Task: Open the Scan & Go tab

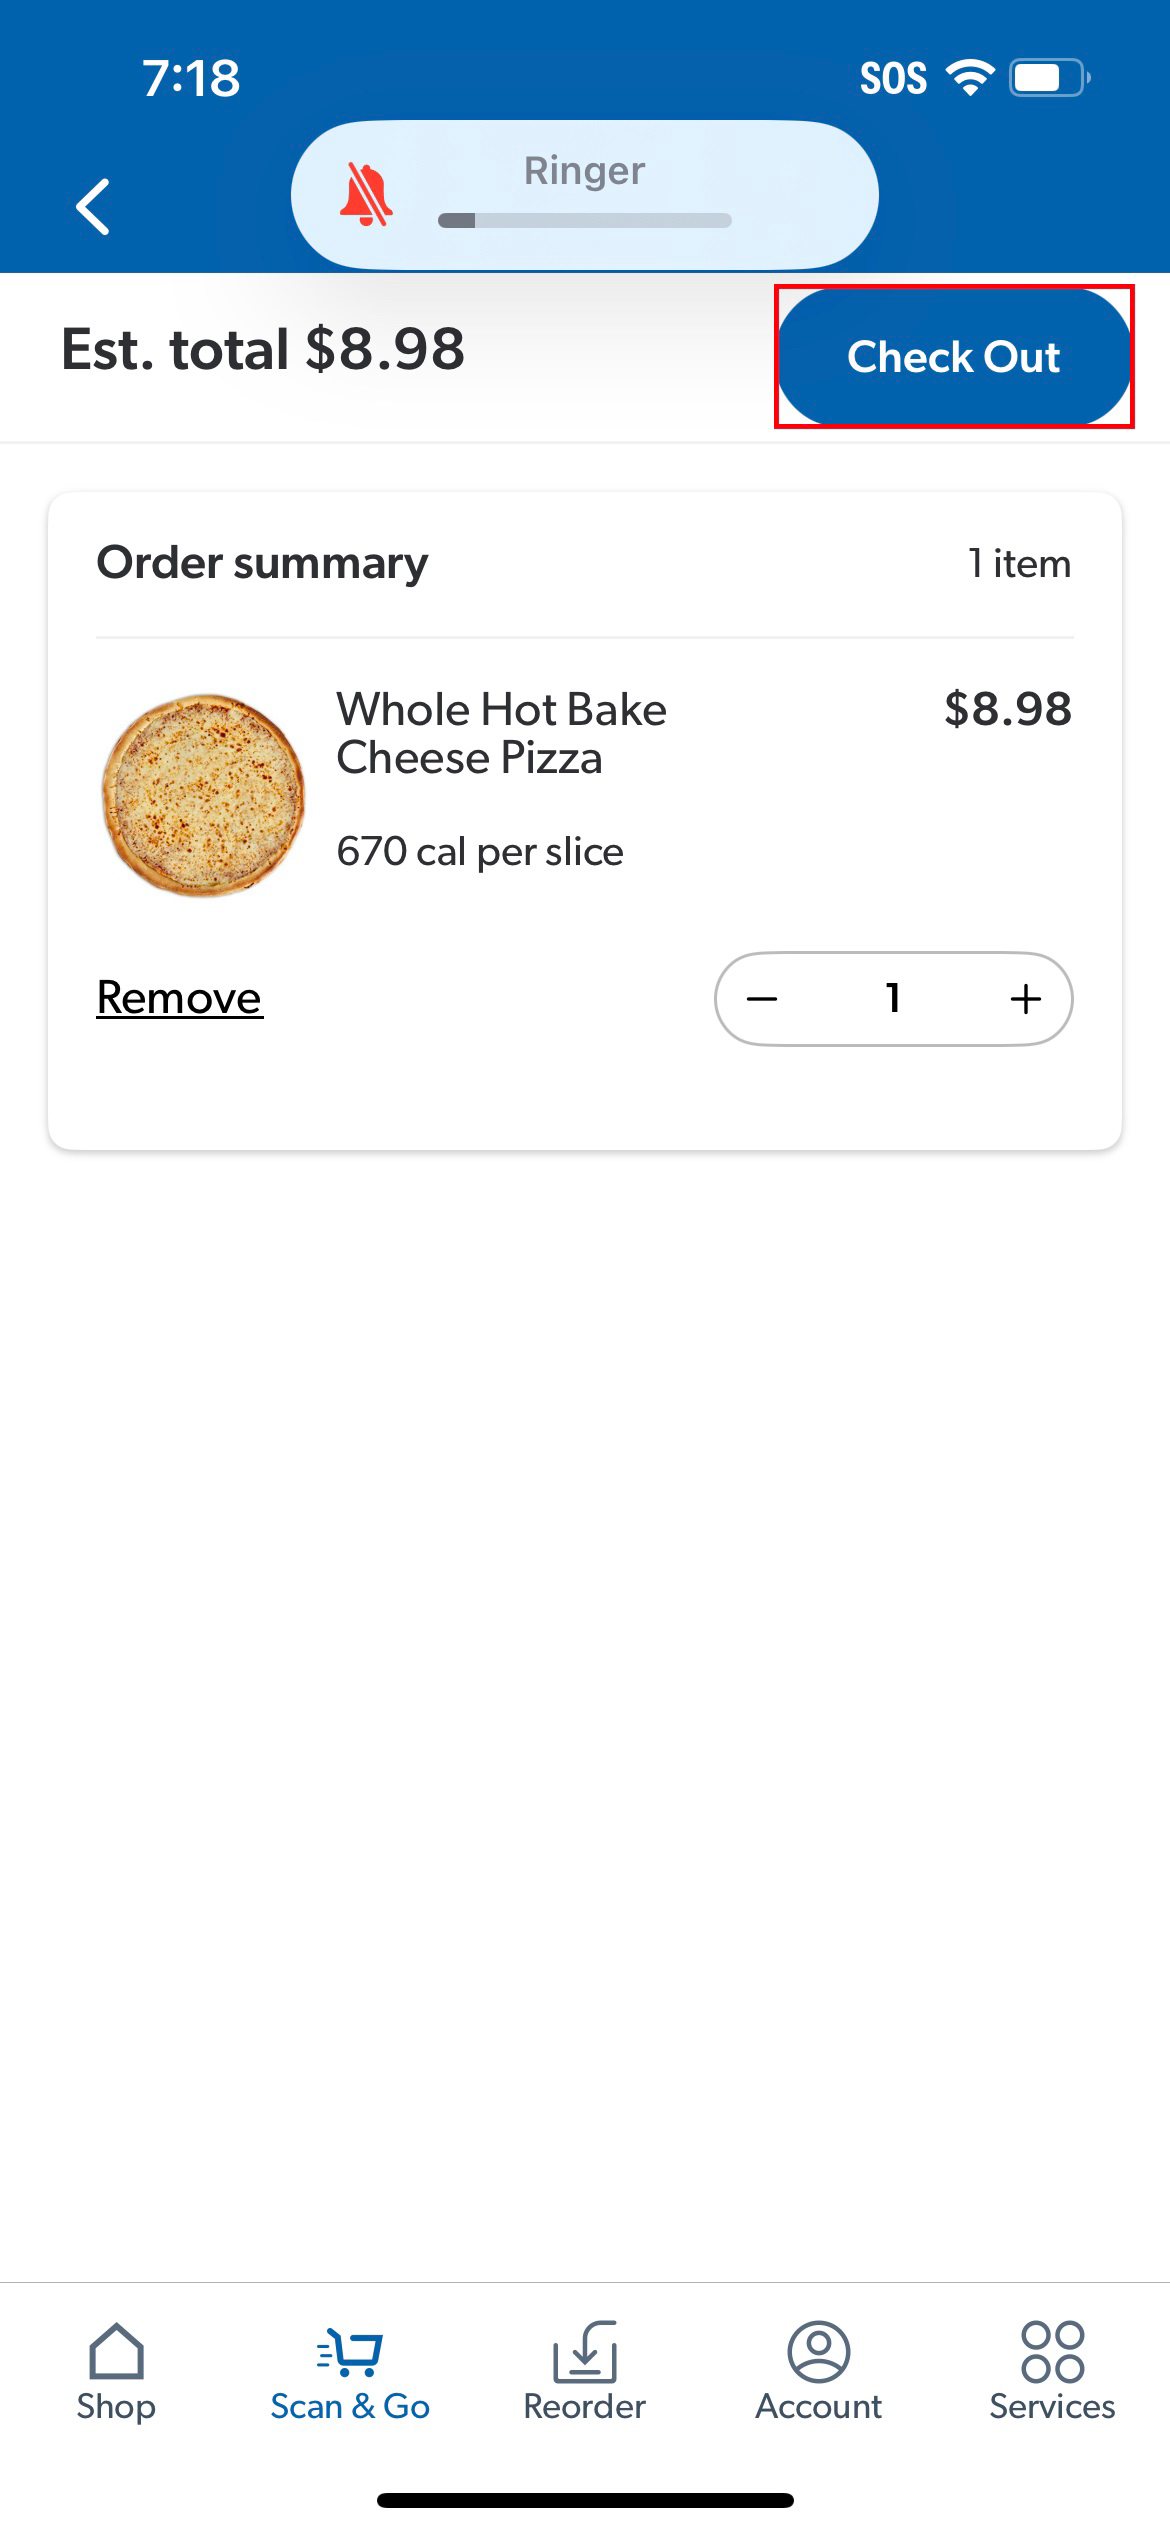Action: click(x=350, y=2372)
